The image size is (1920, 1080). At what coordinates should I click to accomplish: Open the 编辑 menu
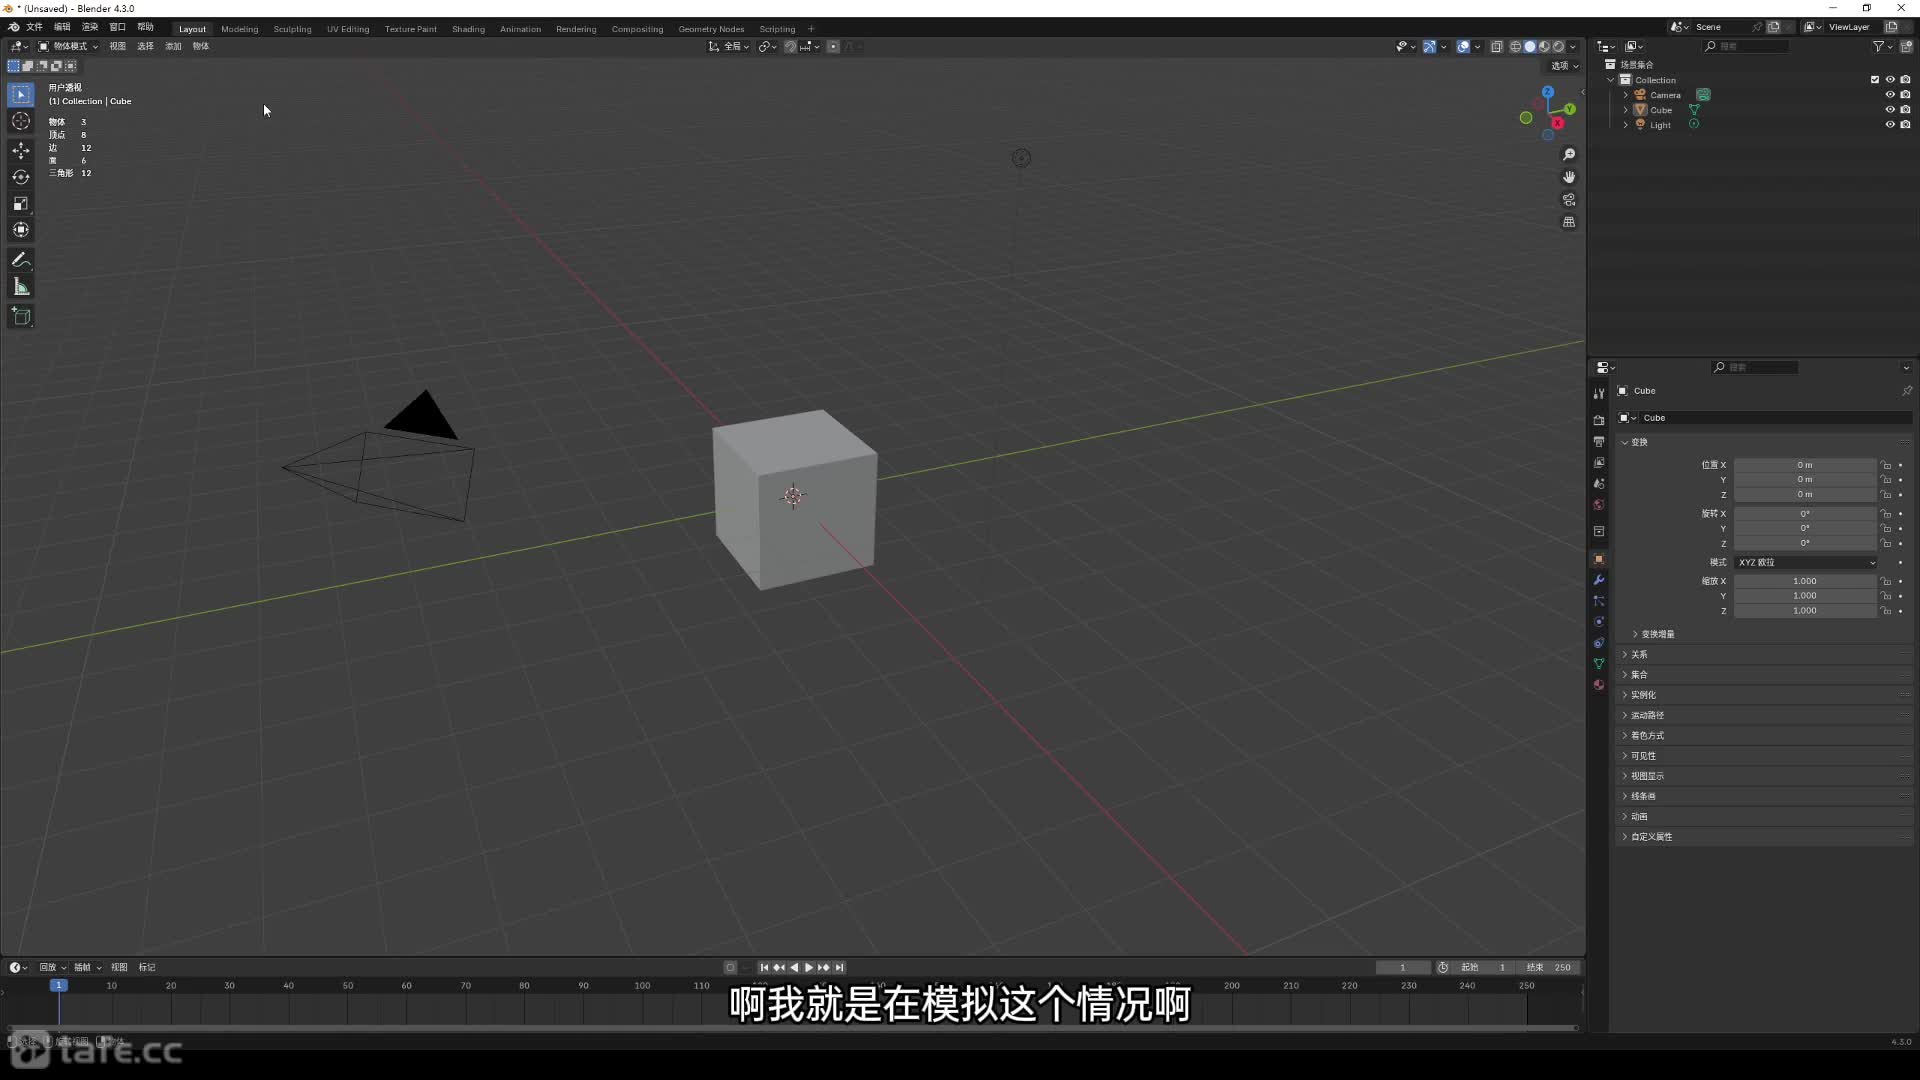click(62, 27)
